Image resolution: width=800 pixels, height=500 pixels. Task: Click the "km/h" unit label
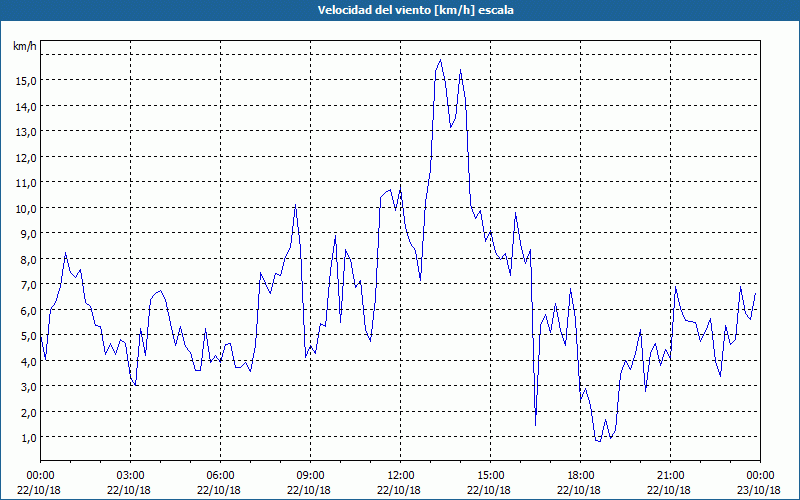point(25,46)
